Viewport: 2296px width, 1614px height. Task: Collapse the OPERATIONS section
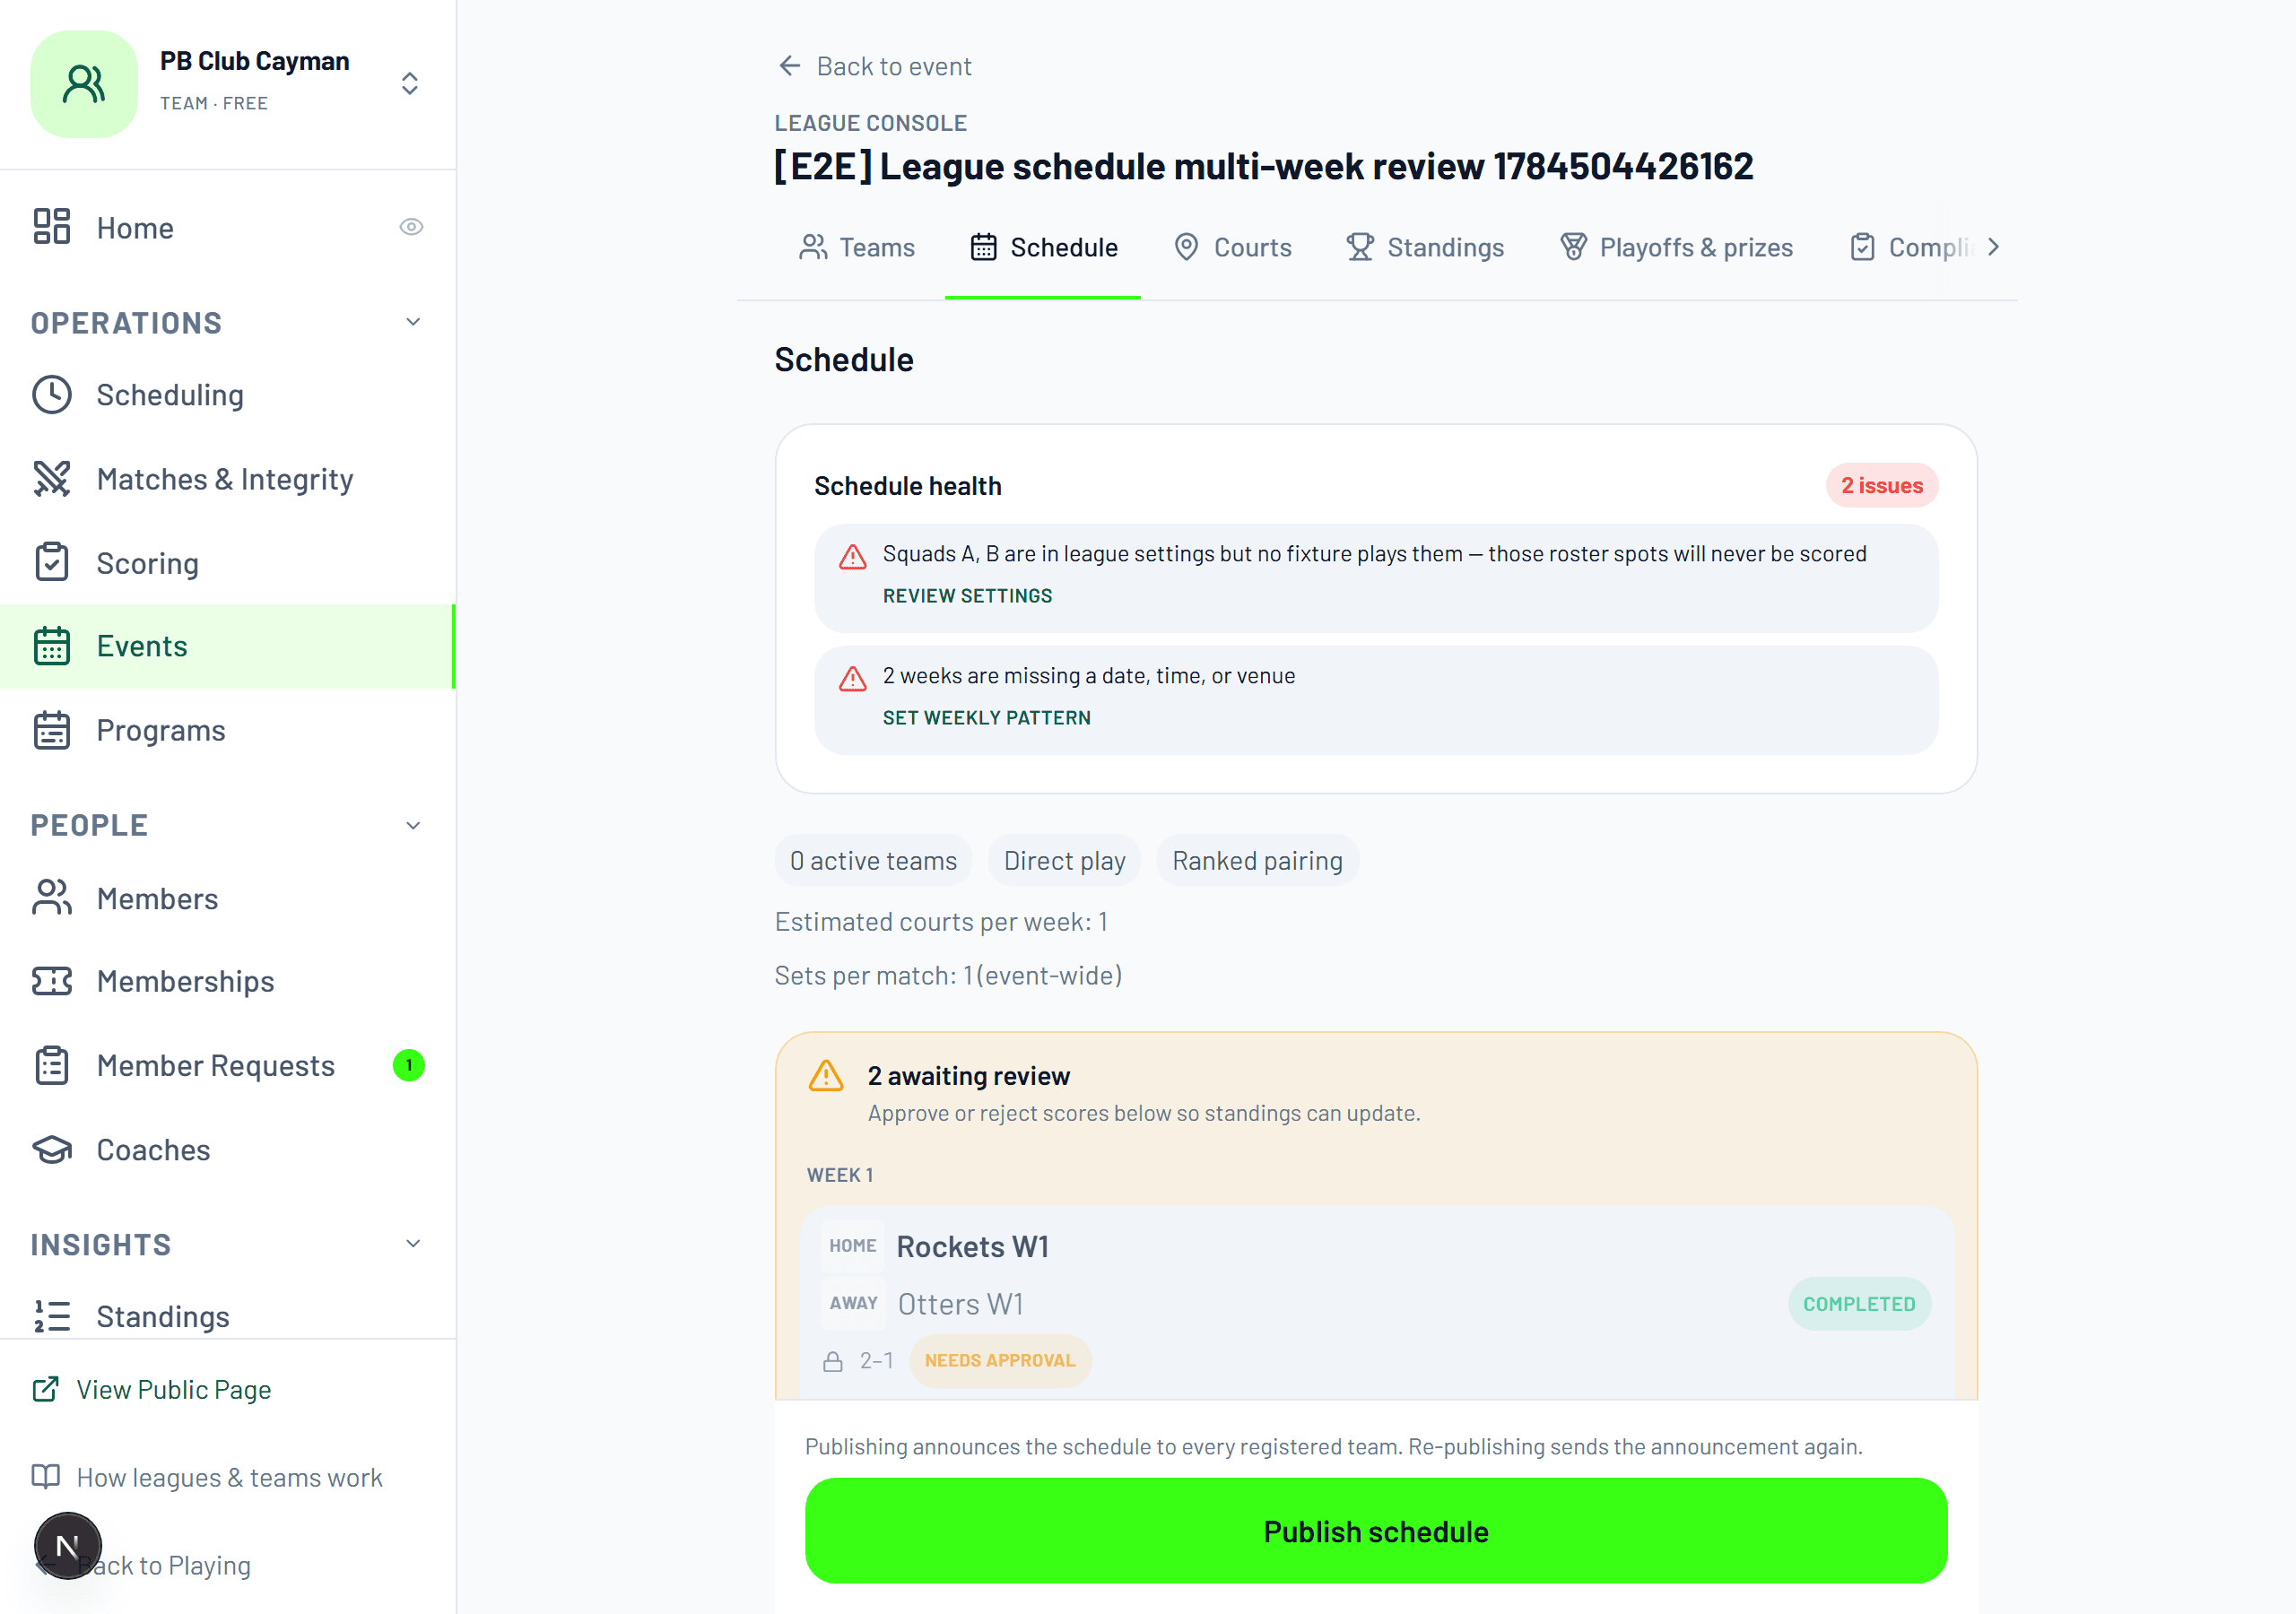[413, 322]
